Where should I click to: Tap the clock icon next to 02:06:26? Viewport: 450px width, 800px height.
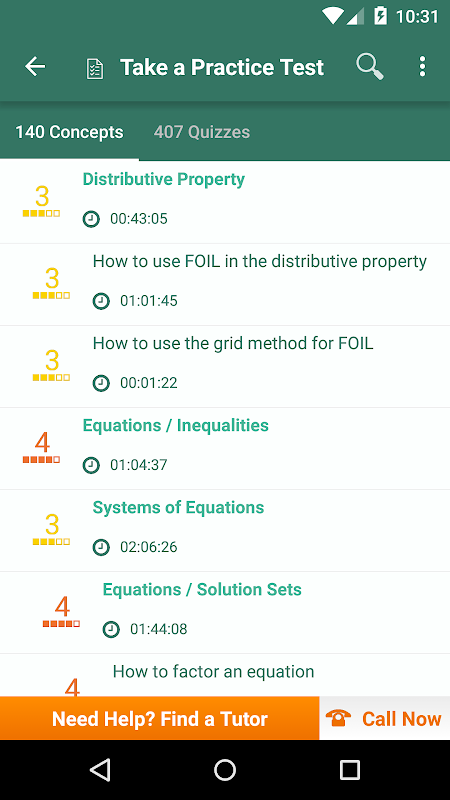pos(101,547)
